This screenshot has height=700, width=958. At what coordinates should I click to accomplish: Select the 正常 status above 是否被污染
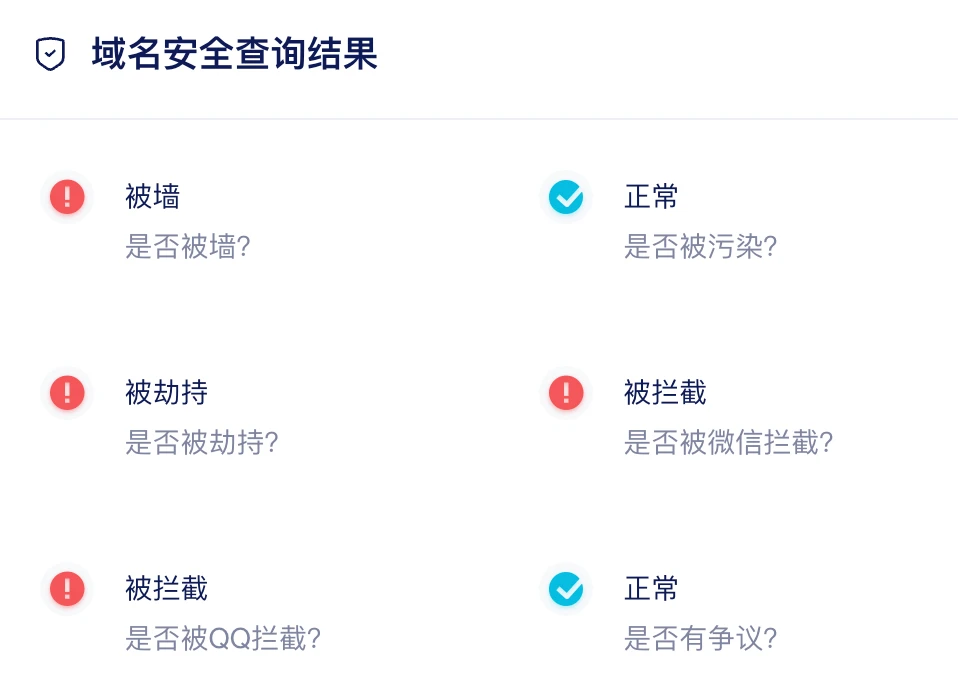[651, 196]
